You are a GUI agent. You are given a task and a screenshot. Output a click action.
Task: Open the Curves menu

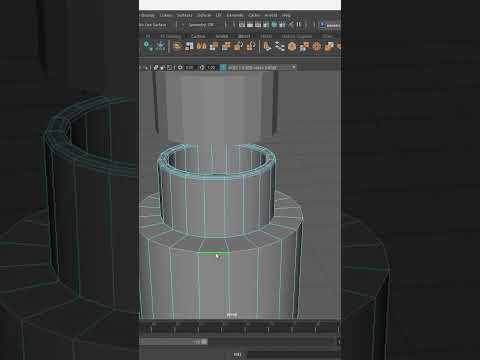point(166,15)
